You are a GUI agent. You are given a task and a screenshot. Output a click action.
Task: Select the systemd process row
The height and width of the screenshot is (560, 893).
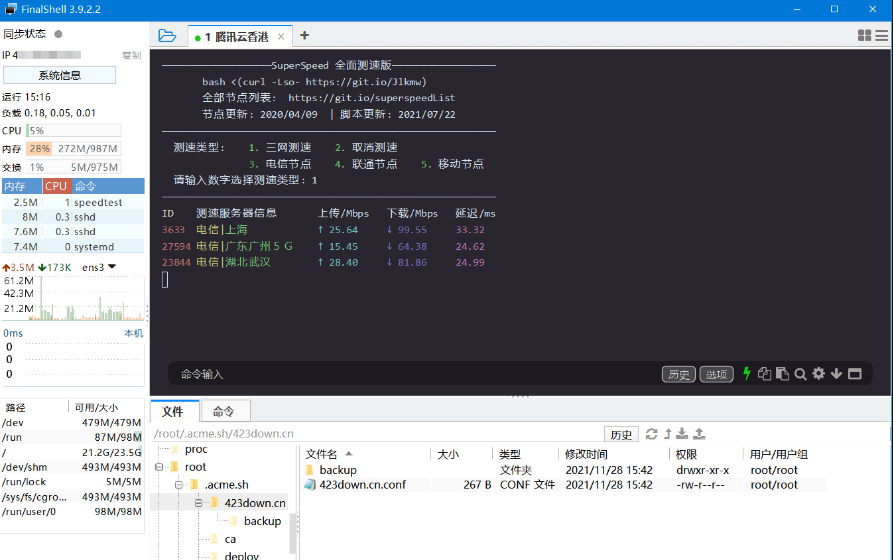73,247
